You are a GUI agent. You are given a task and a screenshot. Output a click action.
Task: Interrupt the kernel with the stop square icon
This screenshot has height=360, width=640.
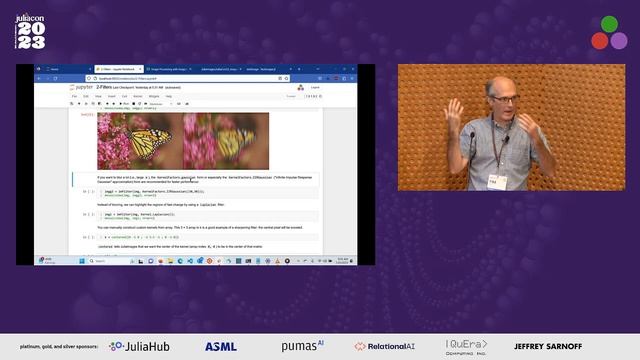click(x=134, y=104)
